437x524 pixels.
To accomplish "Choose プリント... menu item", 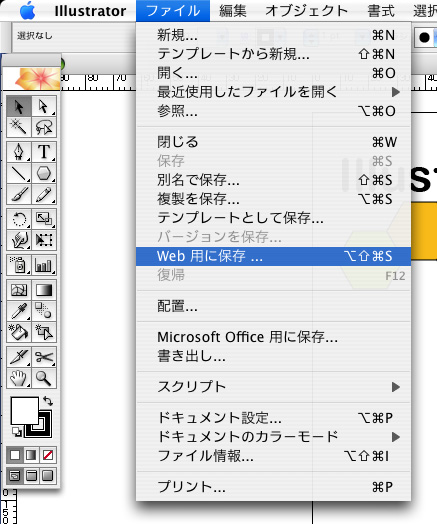I will coord(273,487).
